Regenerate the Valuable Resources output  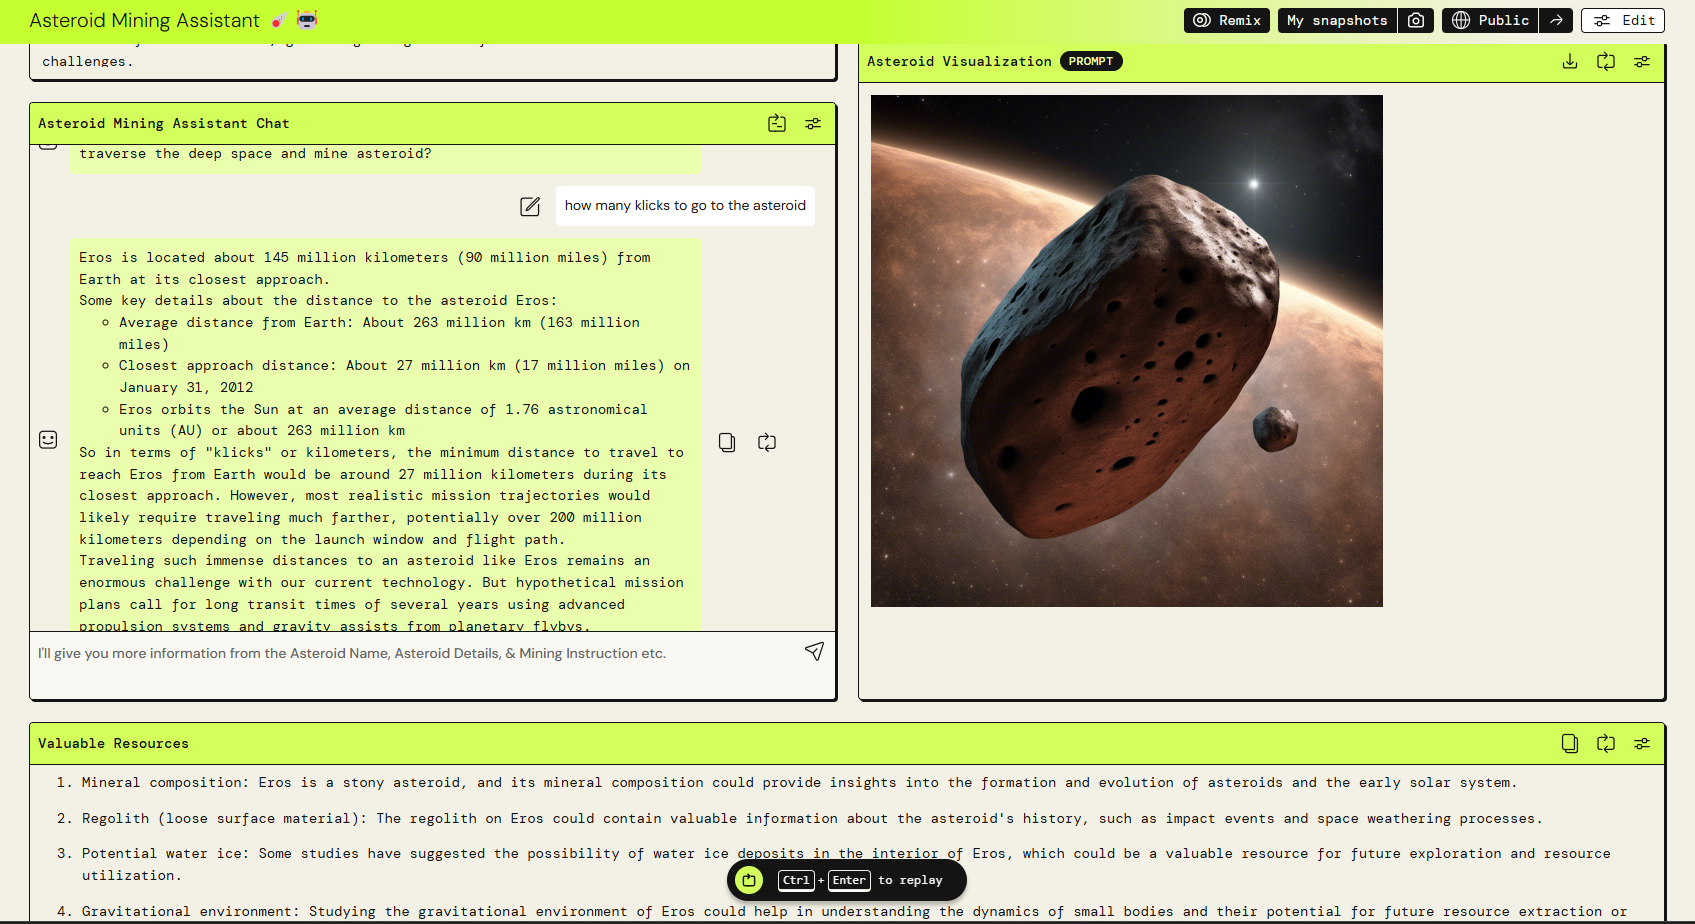[x=1606, y=744]
